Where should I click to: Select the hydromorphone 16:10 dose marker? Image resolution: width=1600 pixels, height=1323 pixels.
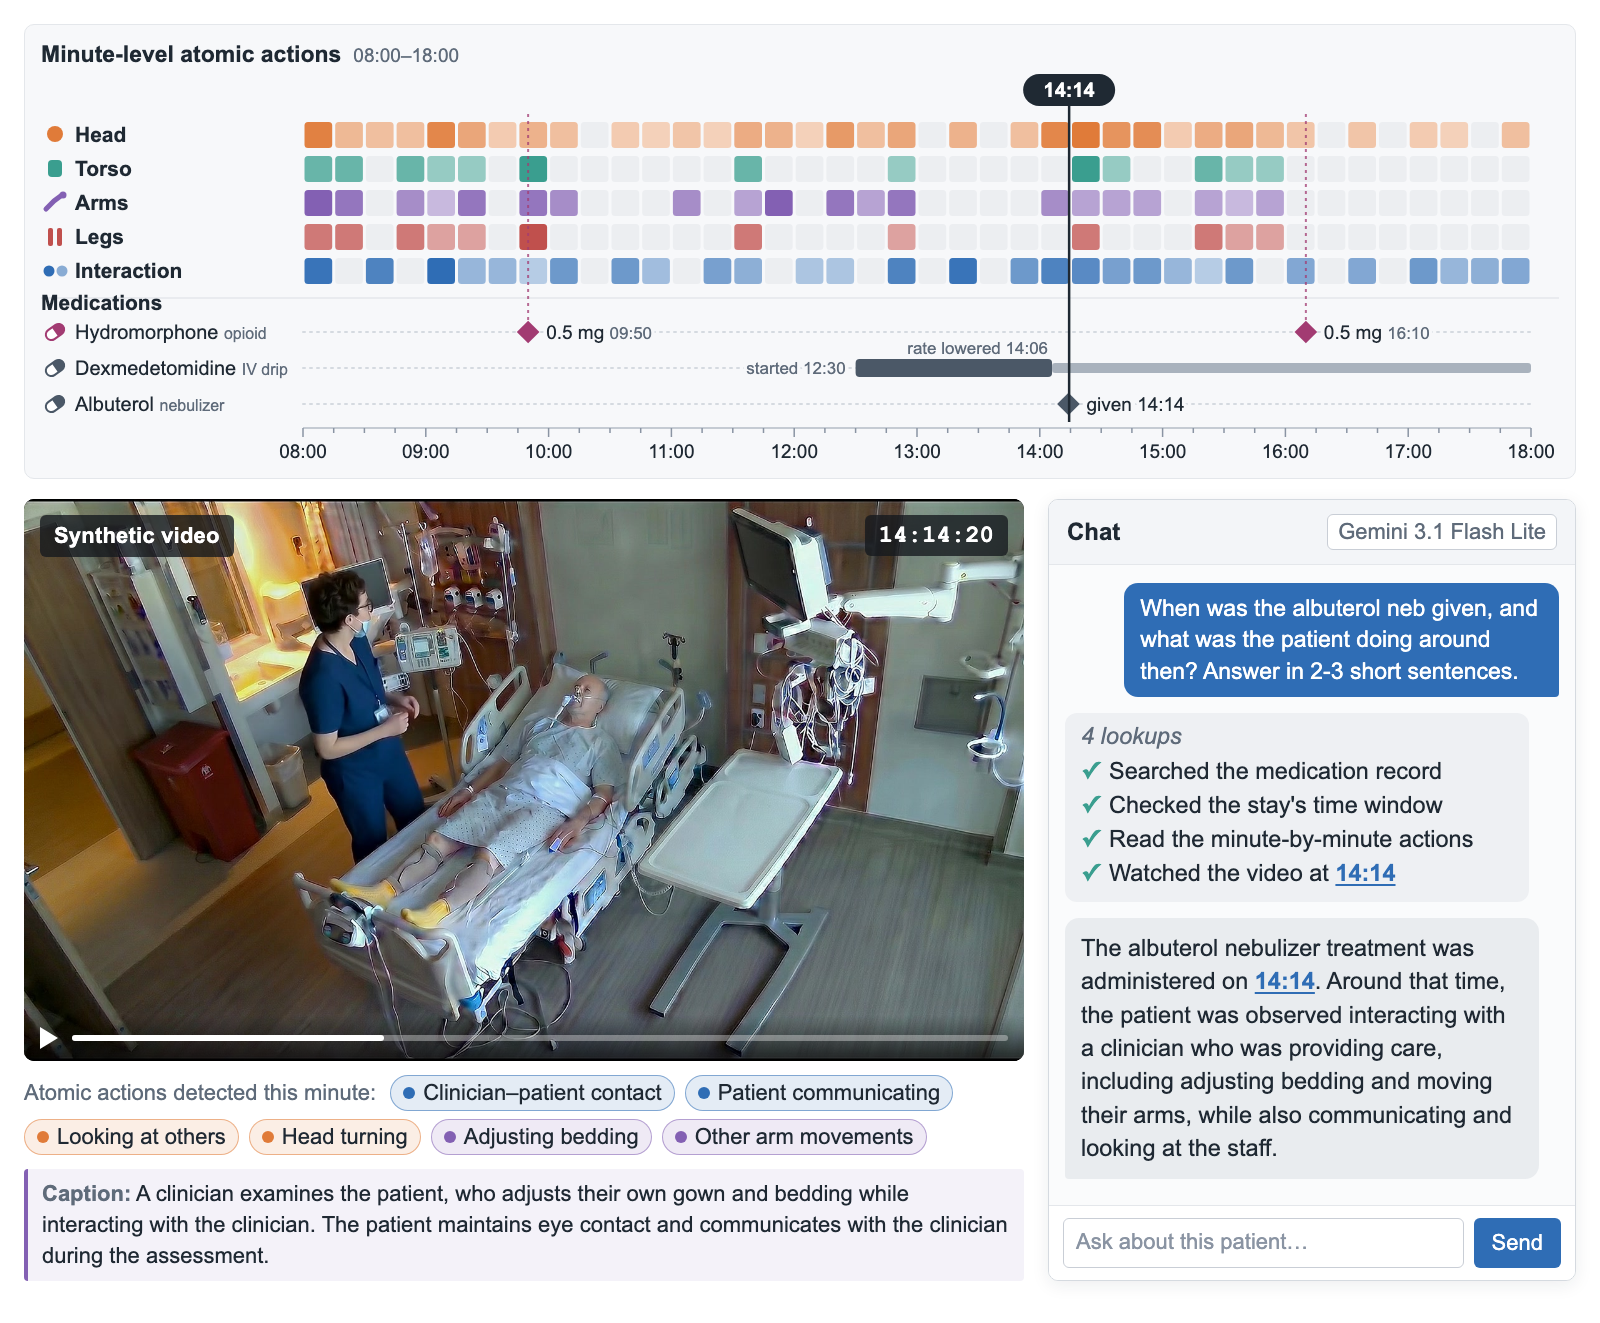[1305, 332]
